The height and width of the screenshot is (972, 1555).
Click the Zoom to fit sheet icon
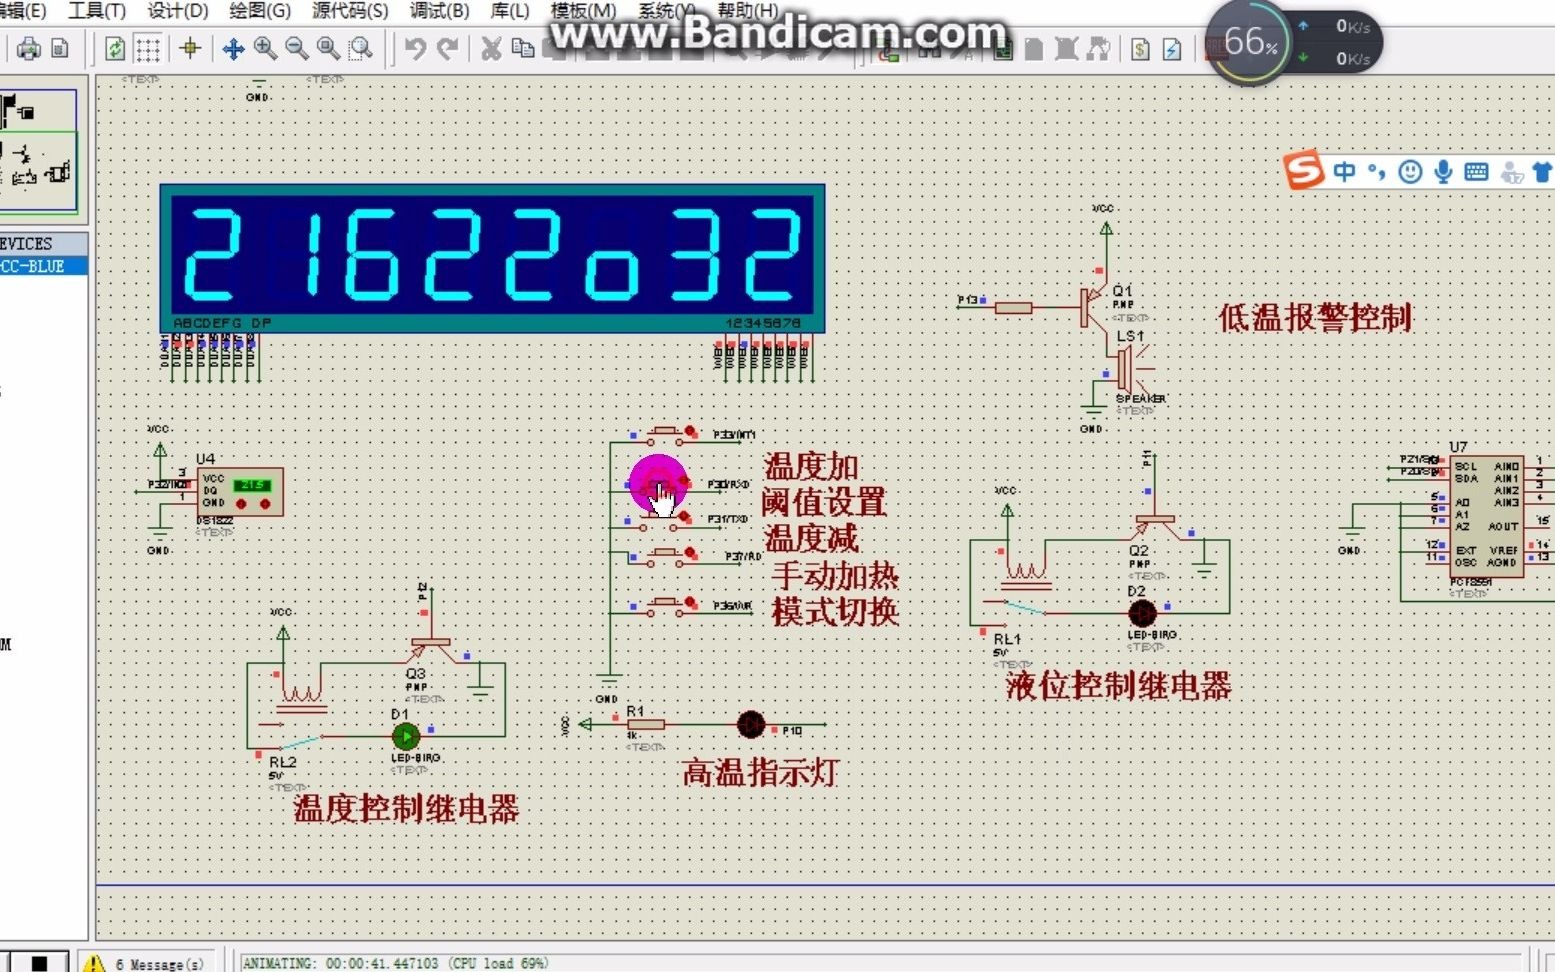[x=328, y=48]
